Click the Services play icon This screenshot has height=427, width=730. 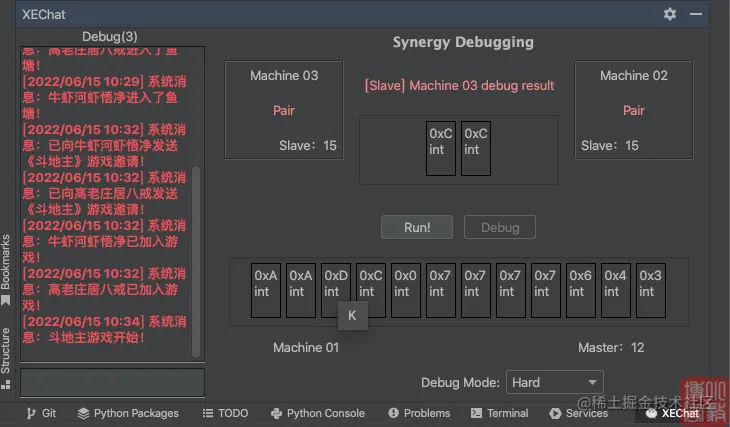555,413
